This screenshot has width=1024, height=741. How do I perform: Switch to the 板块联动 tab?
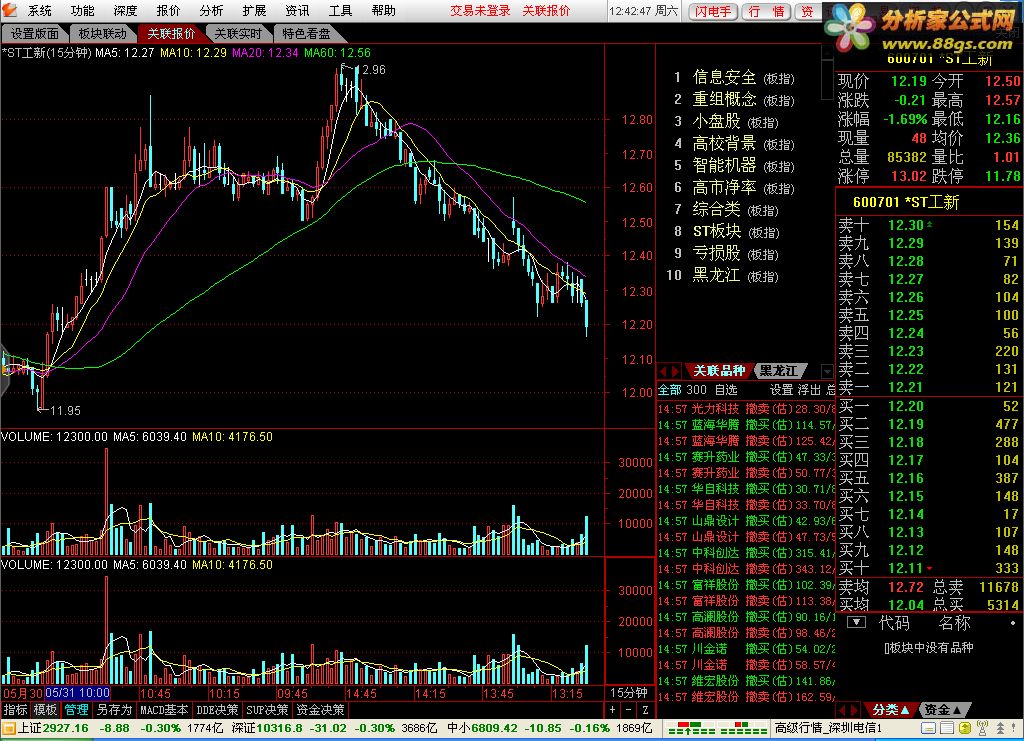click(x=103, y=33)
